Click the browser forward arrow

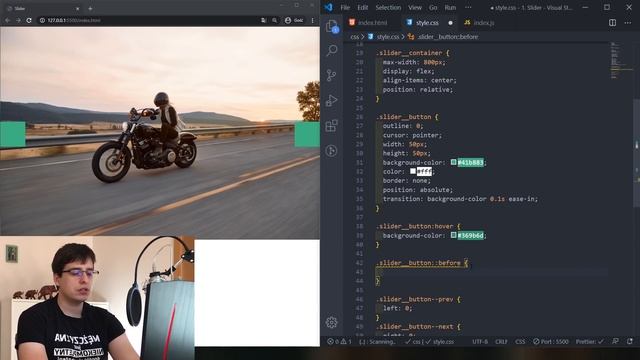point(18,20)
